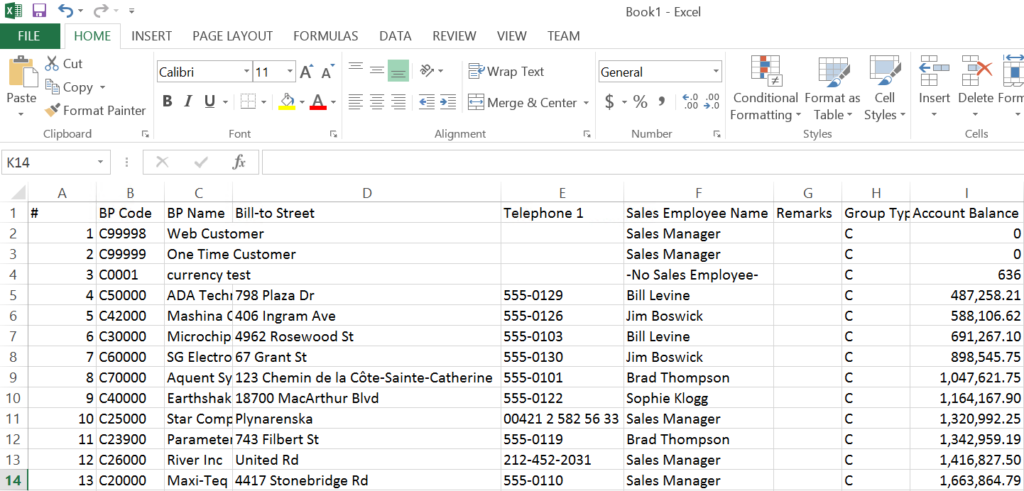Open Conditional Formatting menu

765,89
